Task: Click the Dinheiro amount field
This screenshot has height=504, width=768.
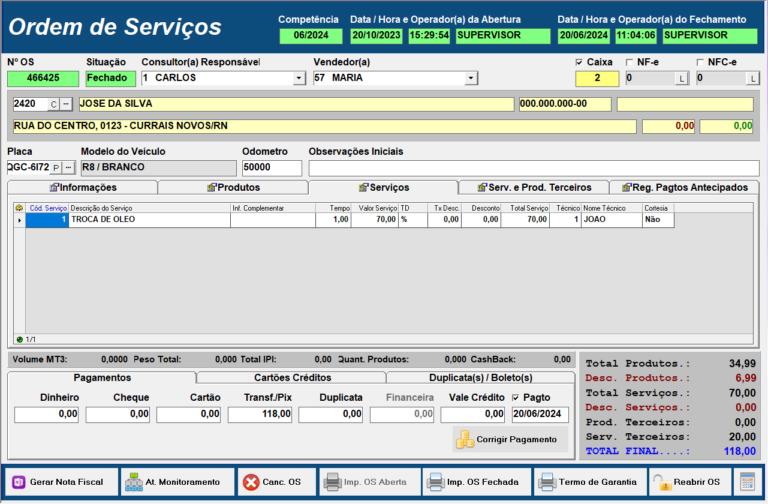Action: pyautogui.click(x=46, y=414)
